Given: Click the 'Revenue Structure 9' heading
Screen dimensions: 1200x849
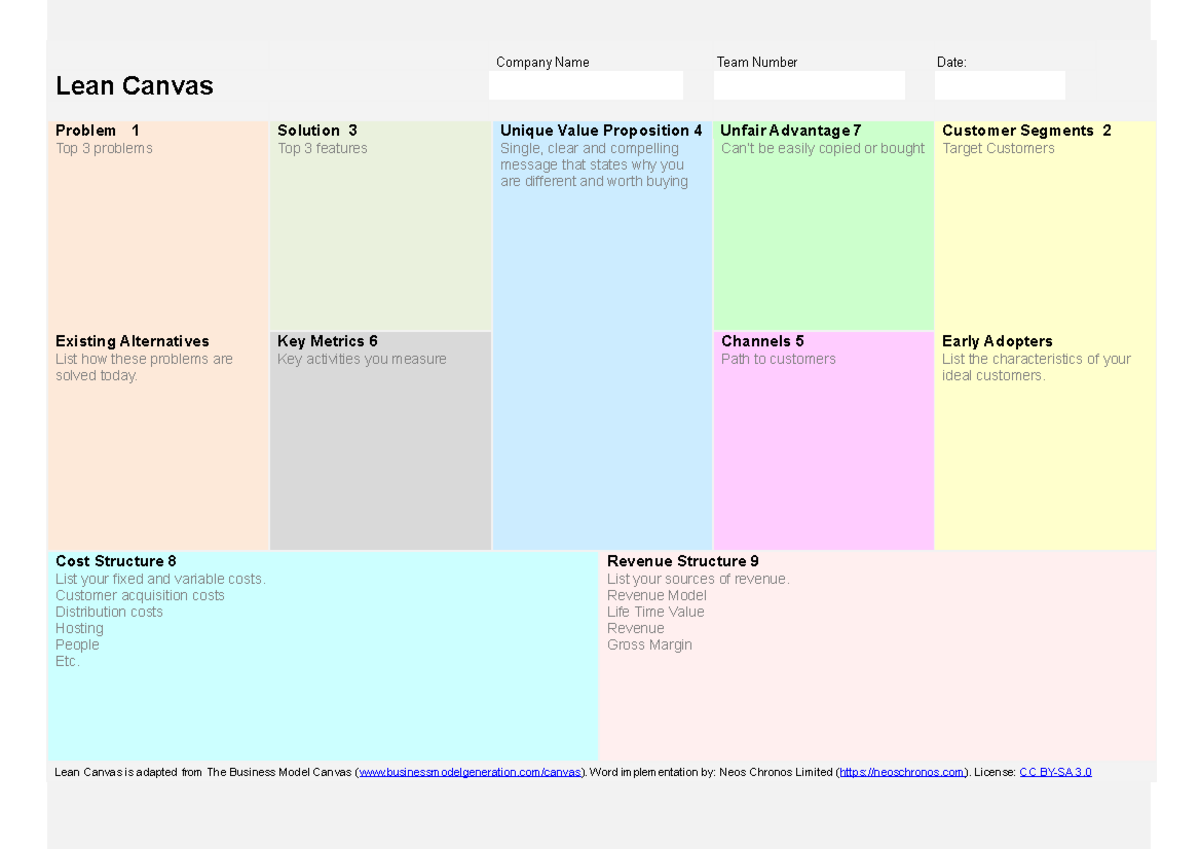Looking at the screenshot, I should point(683,562).
